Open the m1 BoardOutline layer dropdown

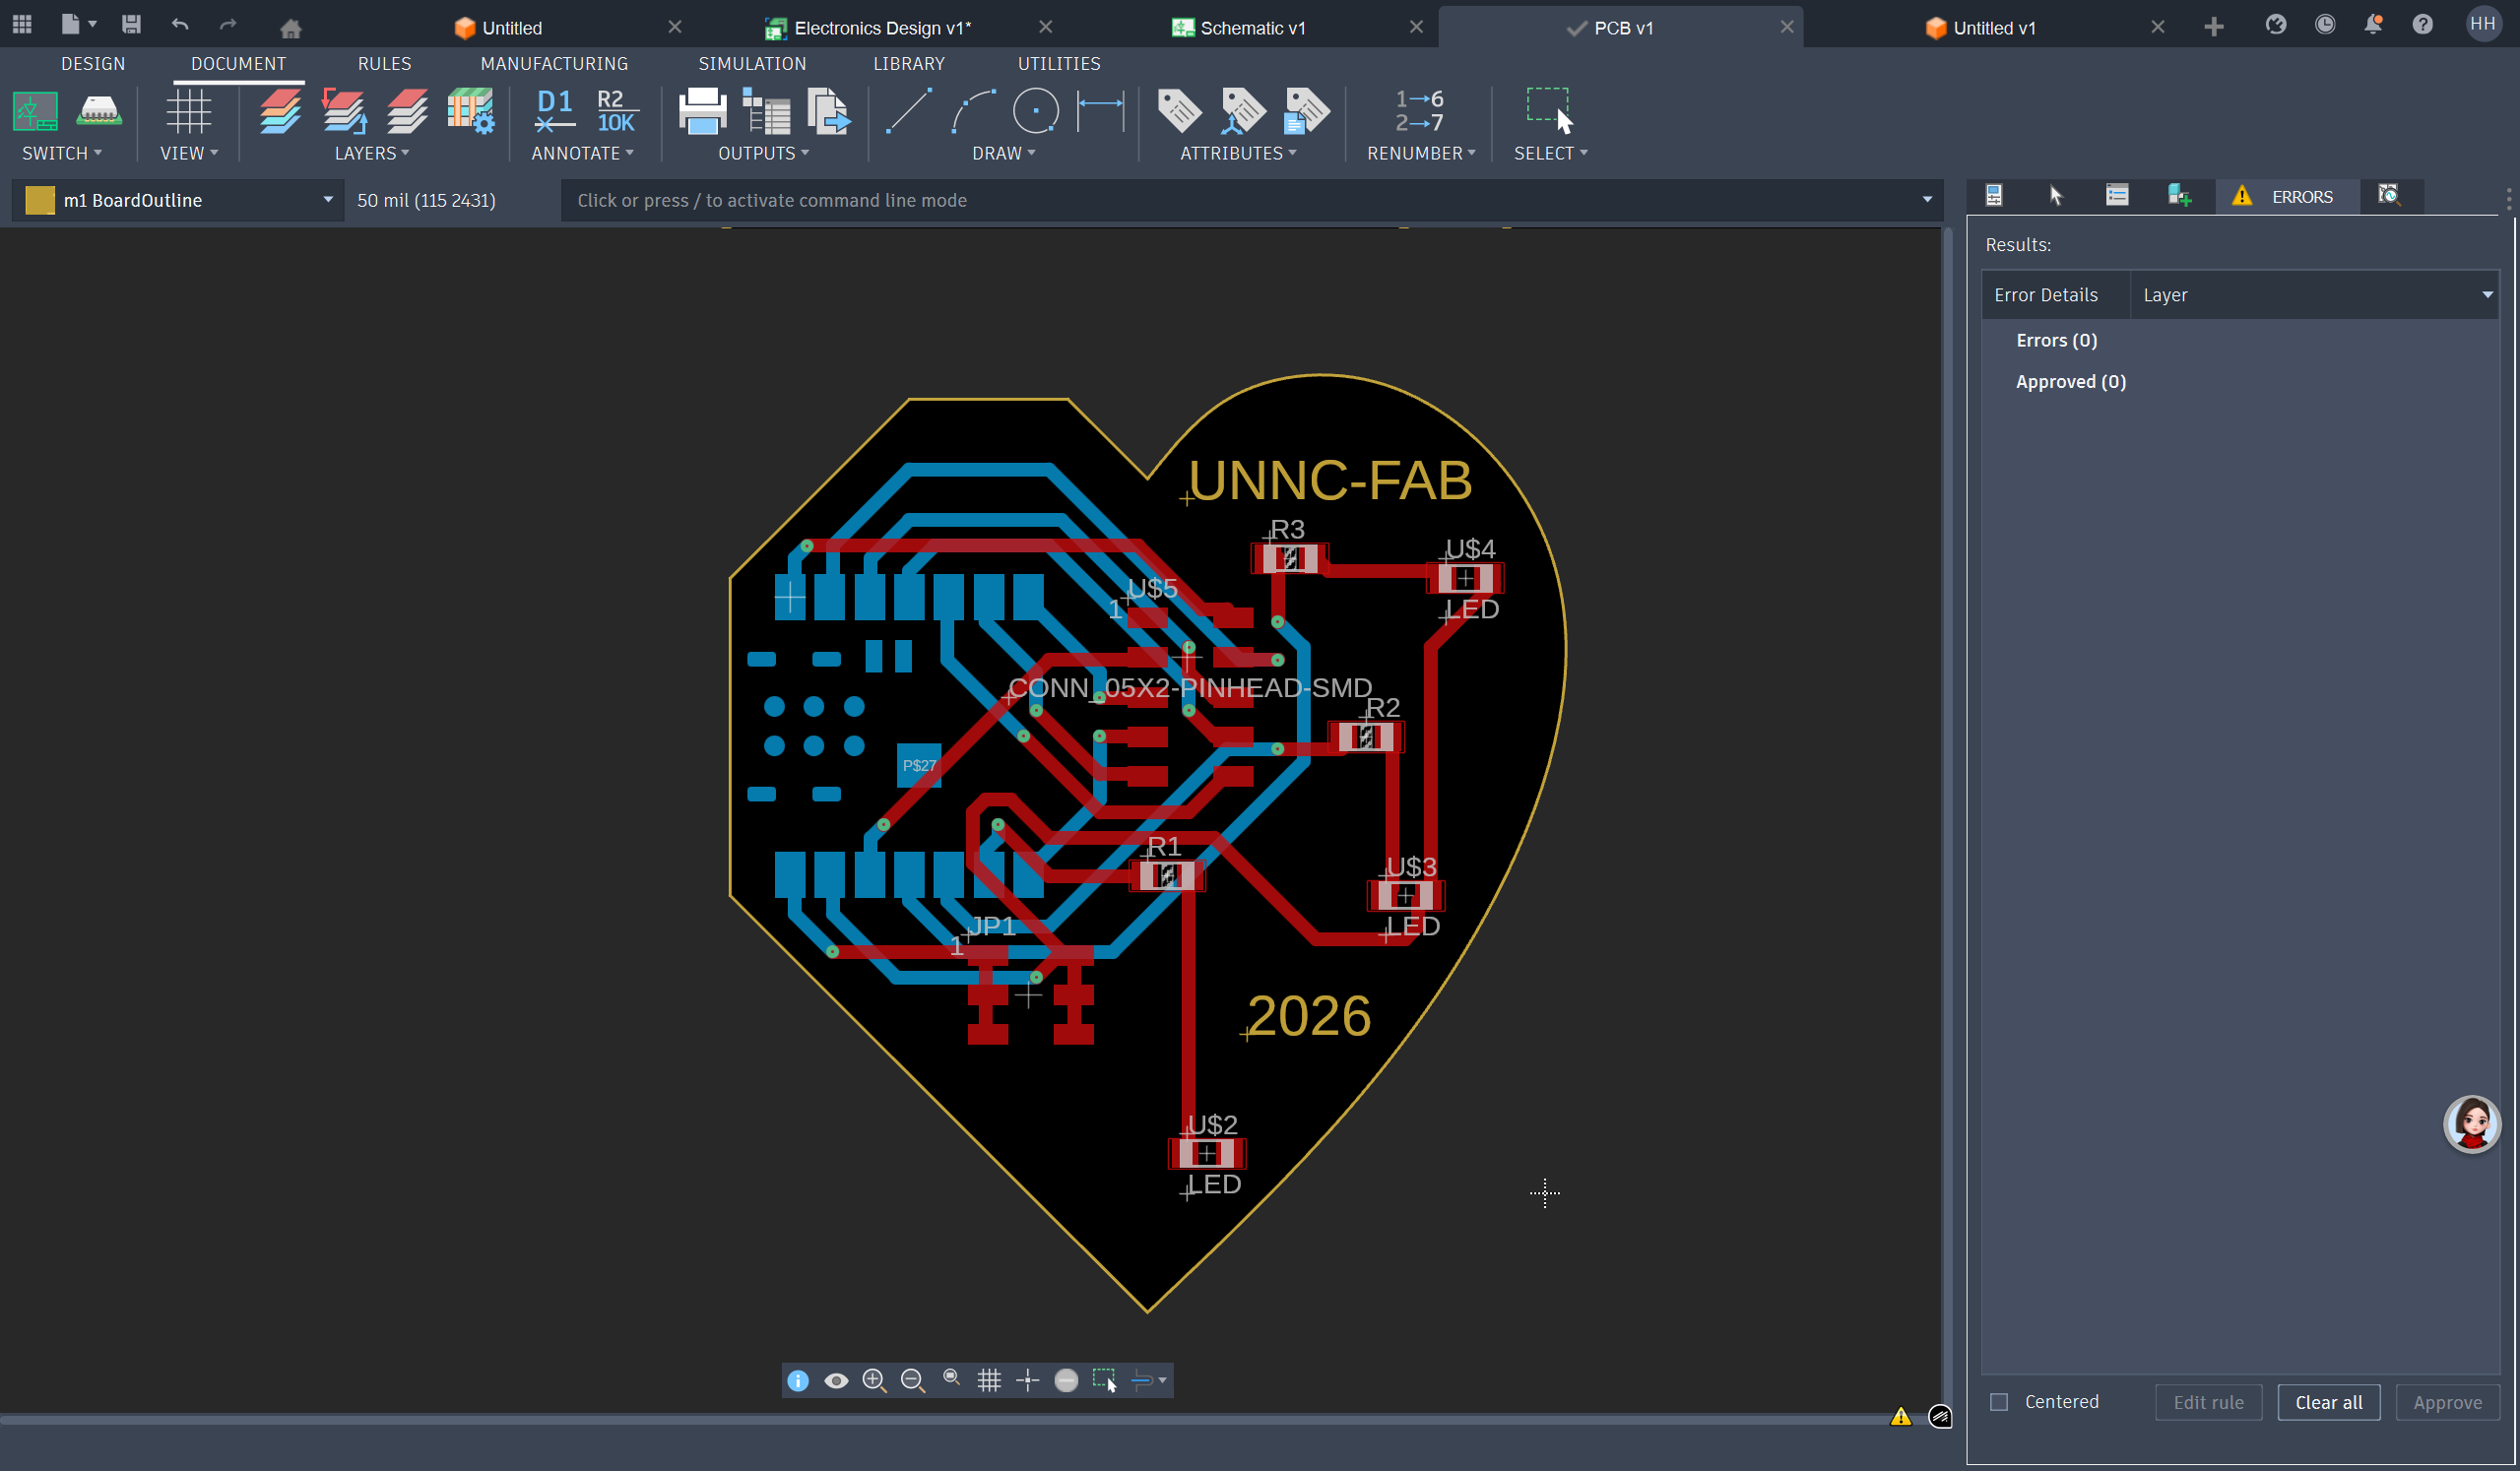[327, 200]
